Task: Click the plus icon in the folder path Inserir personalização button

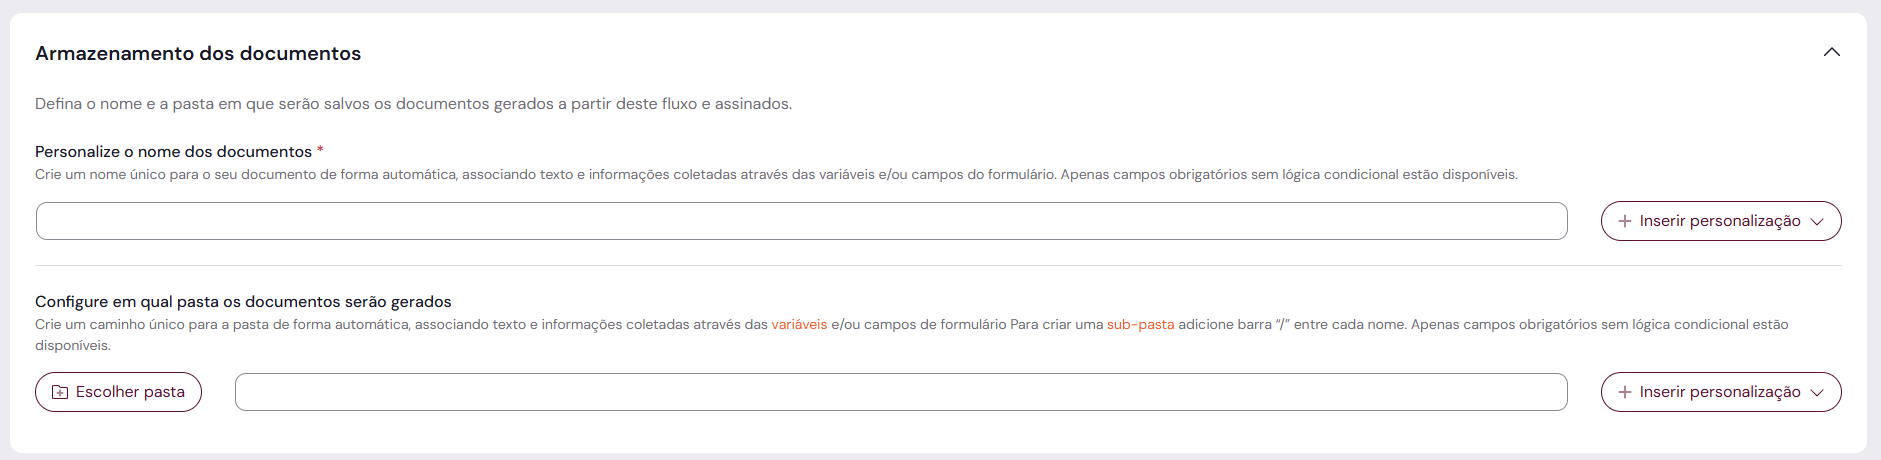Action: point(1624,392)
